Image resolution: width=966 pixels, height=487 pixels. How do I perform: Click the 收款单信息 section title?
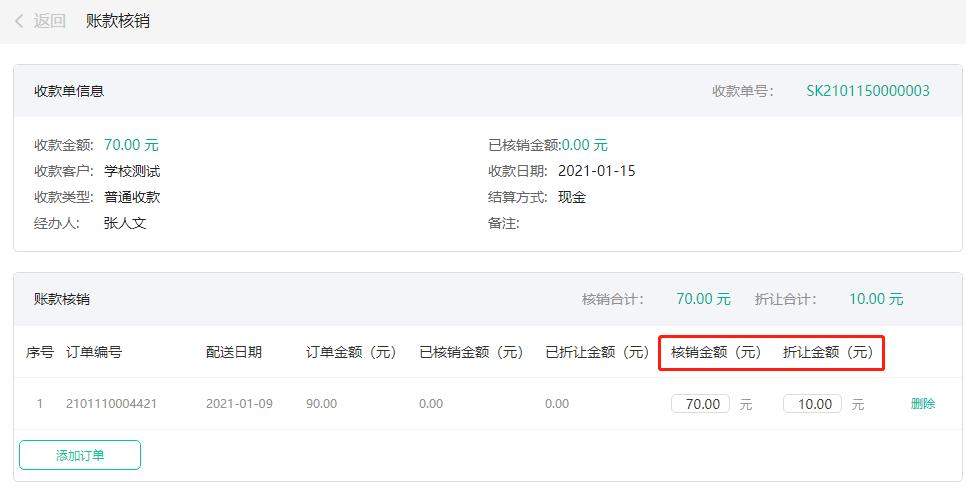(x=69, y=91)
